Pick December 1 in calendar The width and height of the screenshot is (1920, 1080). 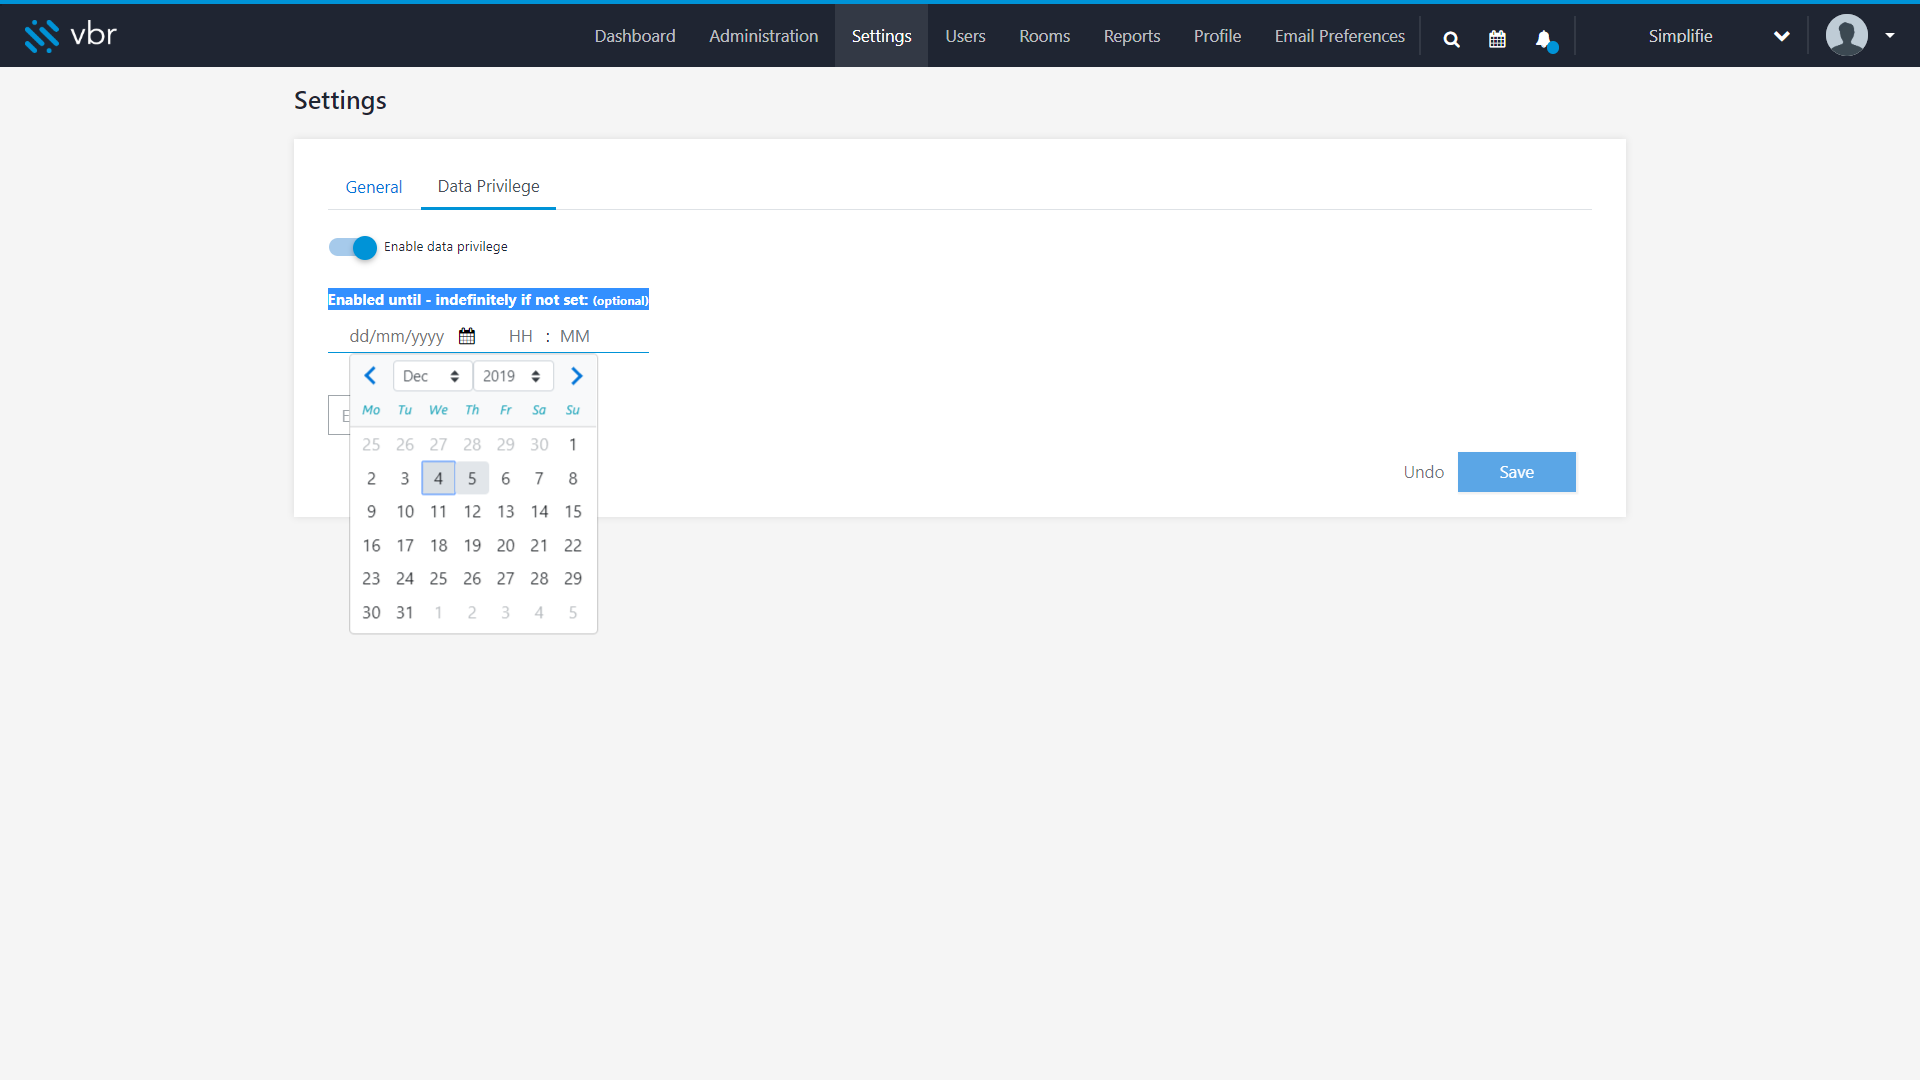pyautogui.click(x=573, y=444)
